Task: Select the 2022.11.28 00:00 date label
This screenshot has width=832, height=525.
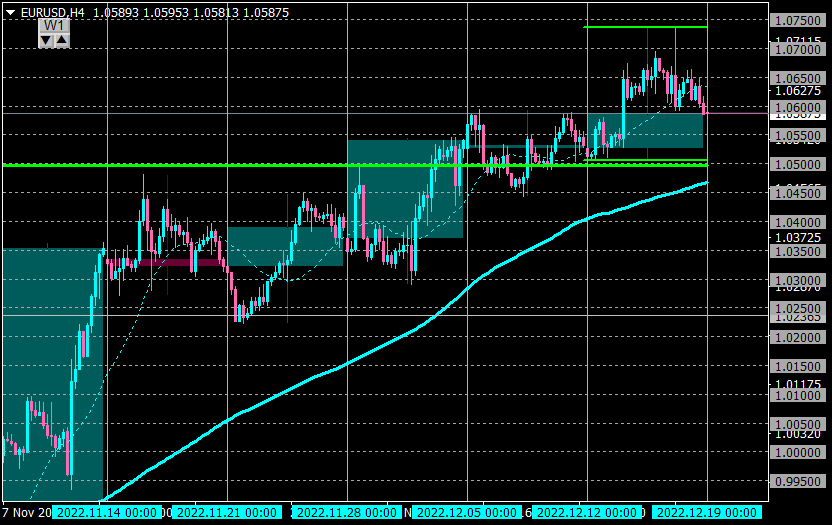Action: tap(347, 513)
